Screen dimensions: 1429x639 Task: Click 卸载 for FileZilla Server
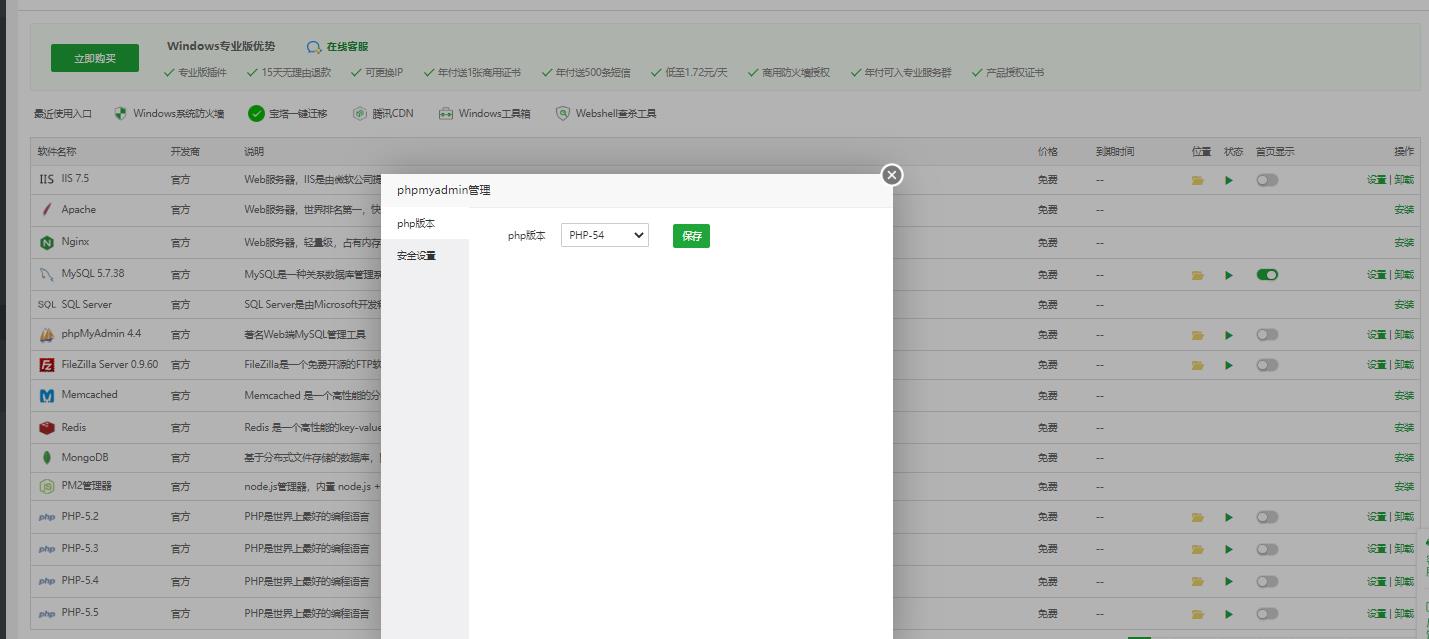(x=1404, y=366)
